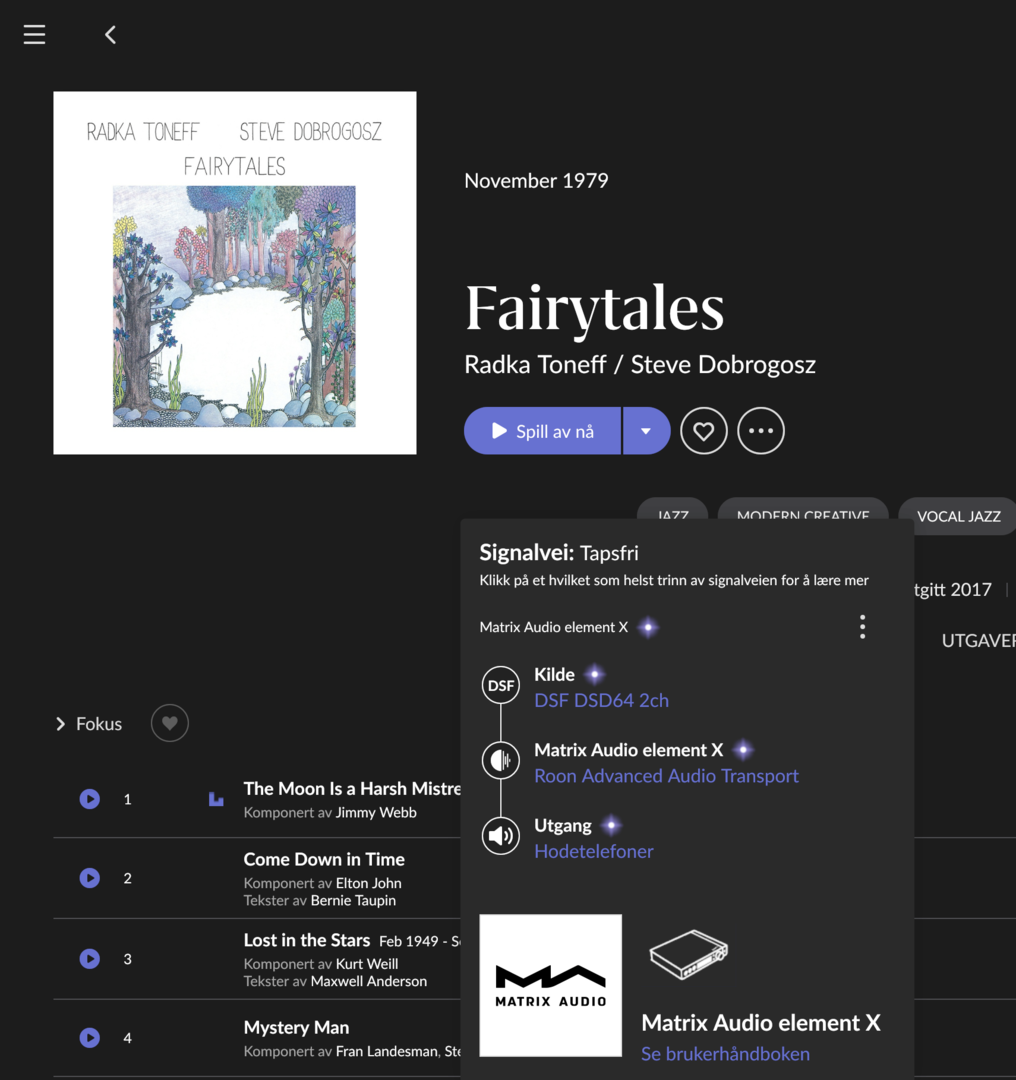1016x1080 pixels.
Task: Play track 3 Lost in the Stars
Action: tap(90, 959)
